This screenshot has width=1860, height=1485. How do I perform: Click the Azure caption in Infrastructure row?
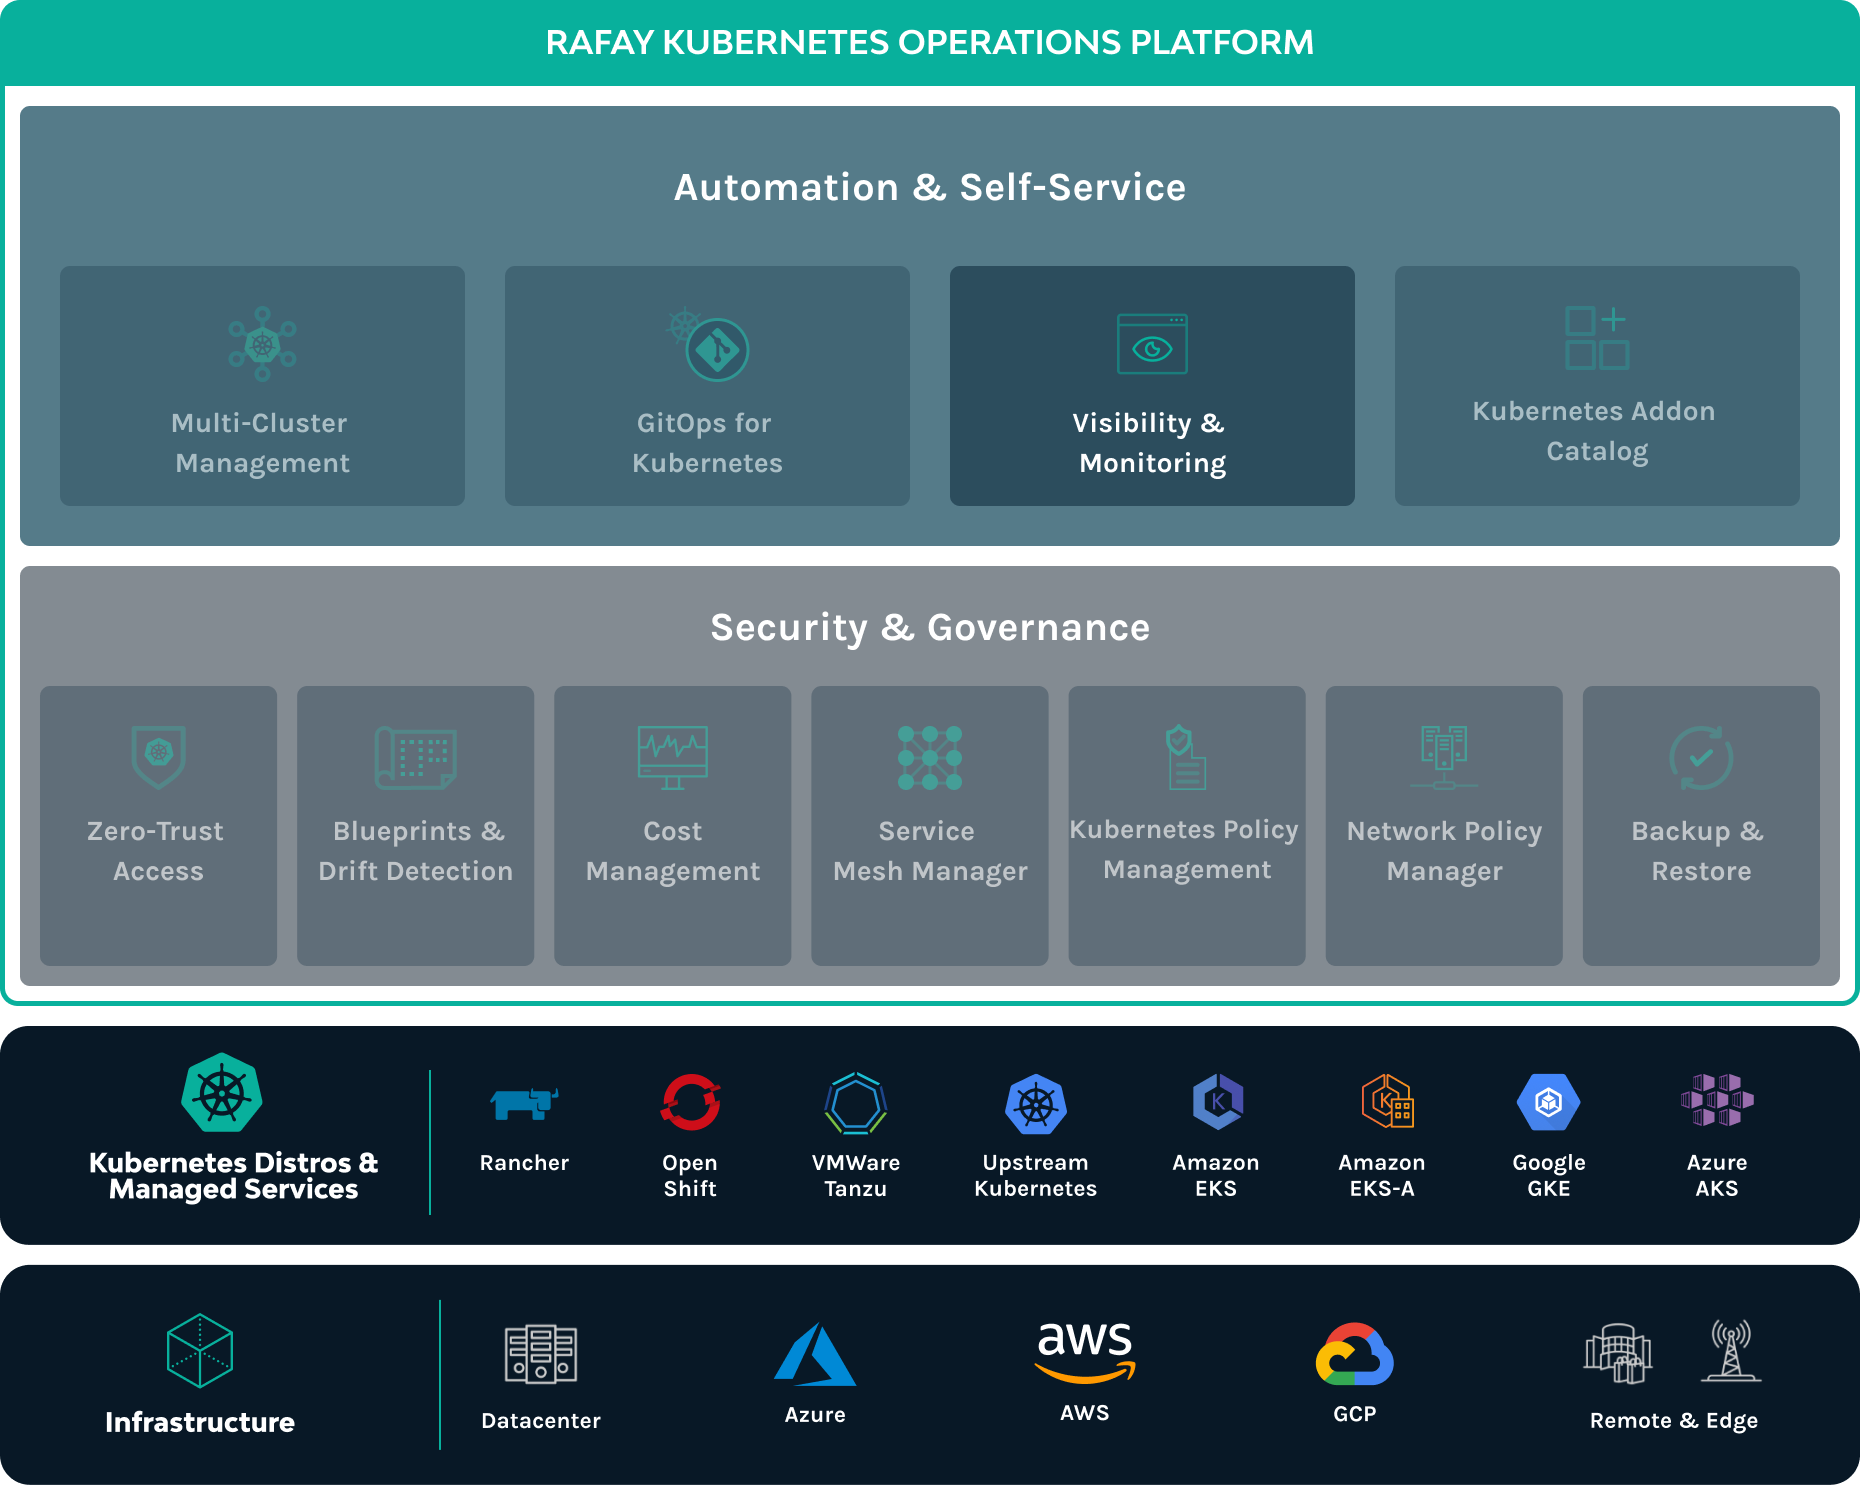(x=815, y=1415)
